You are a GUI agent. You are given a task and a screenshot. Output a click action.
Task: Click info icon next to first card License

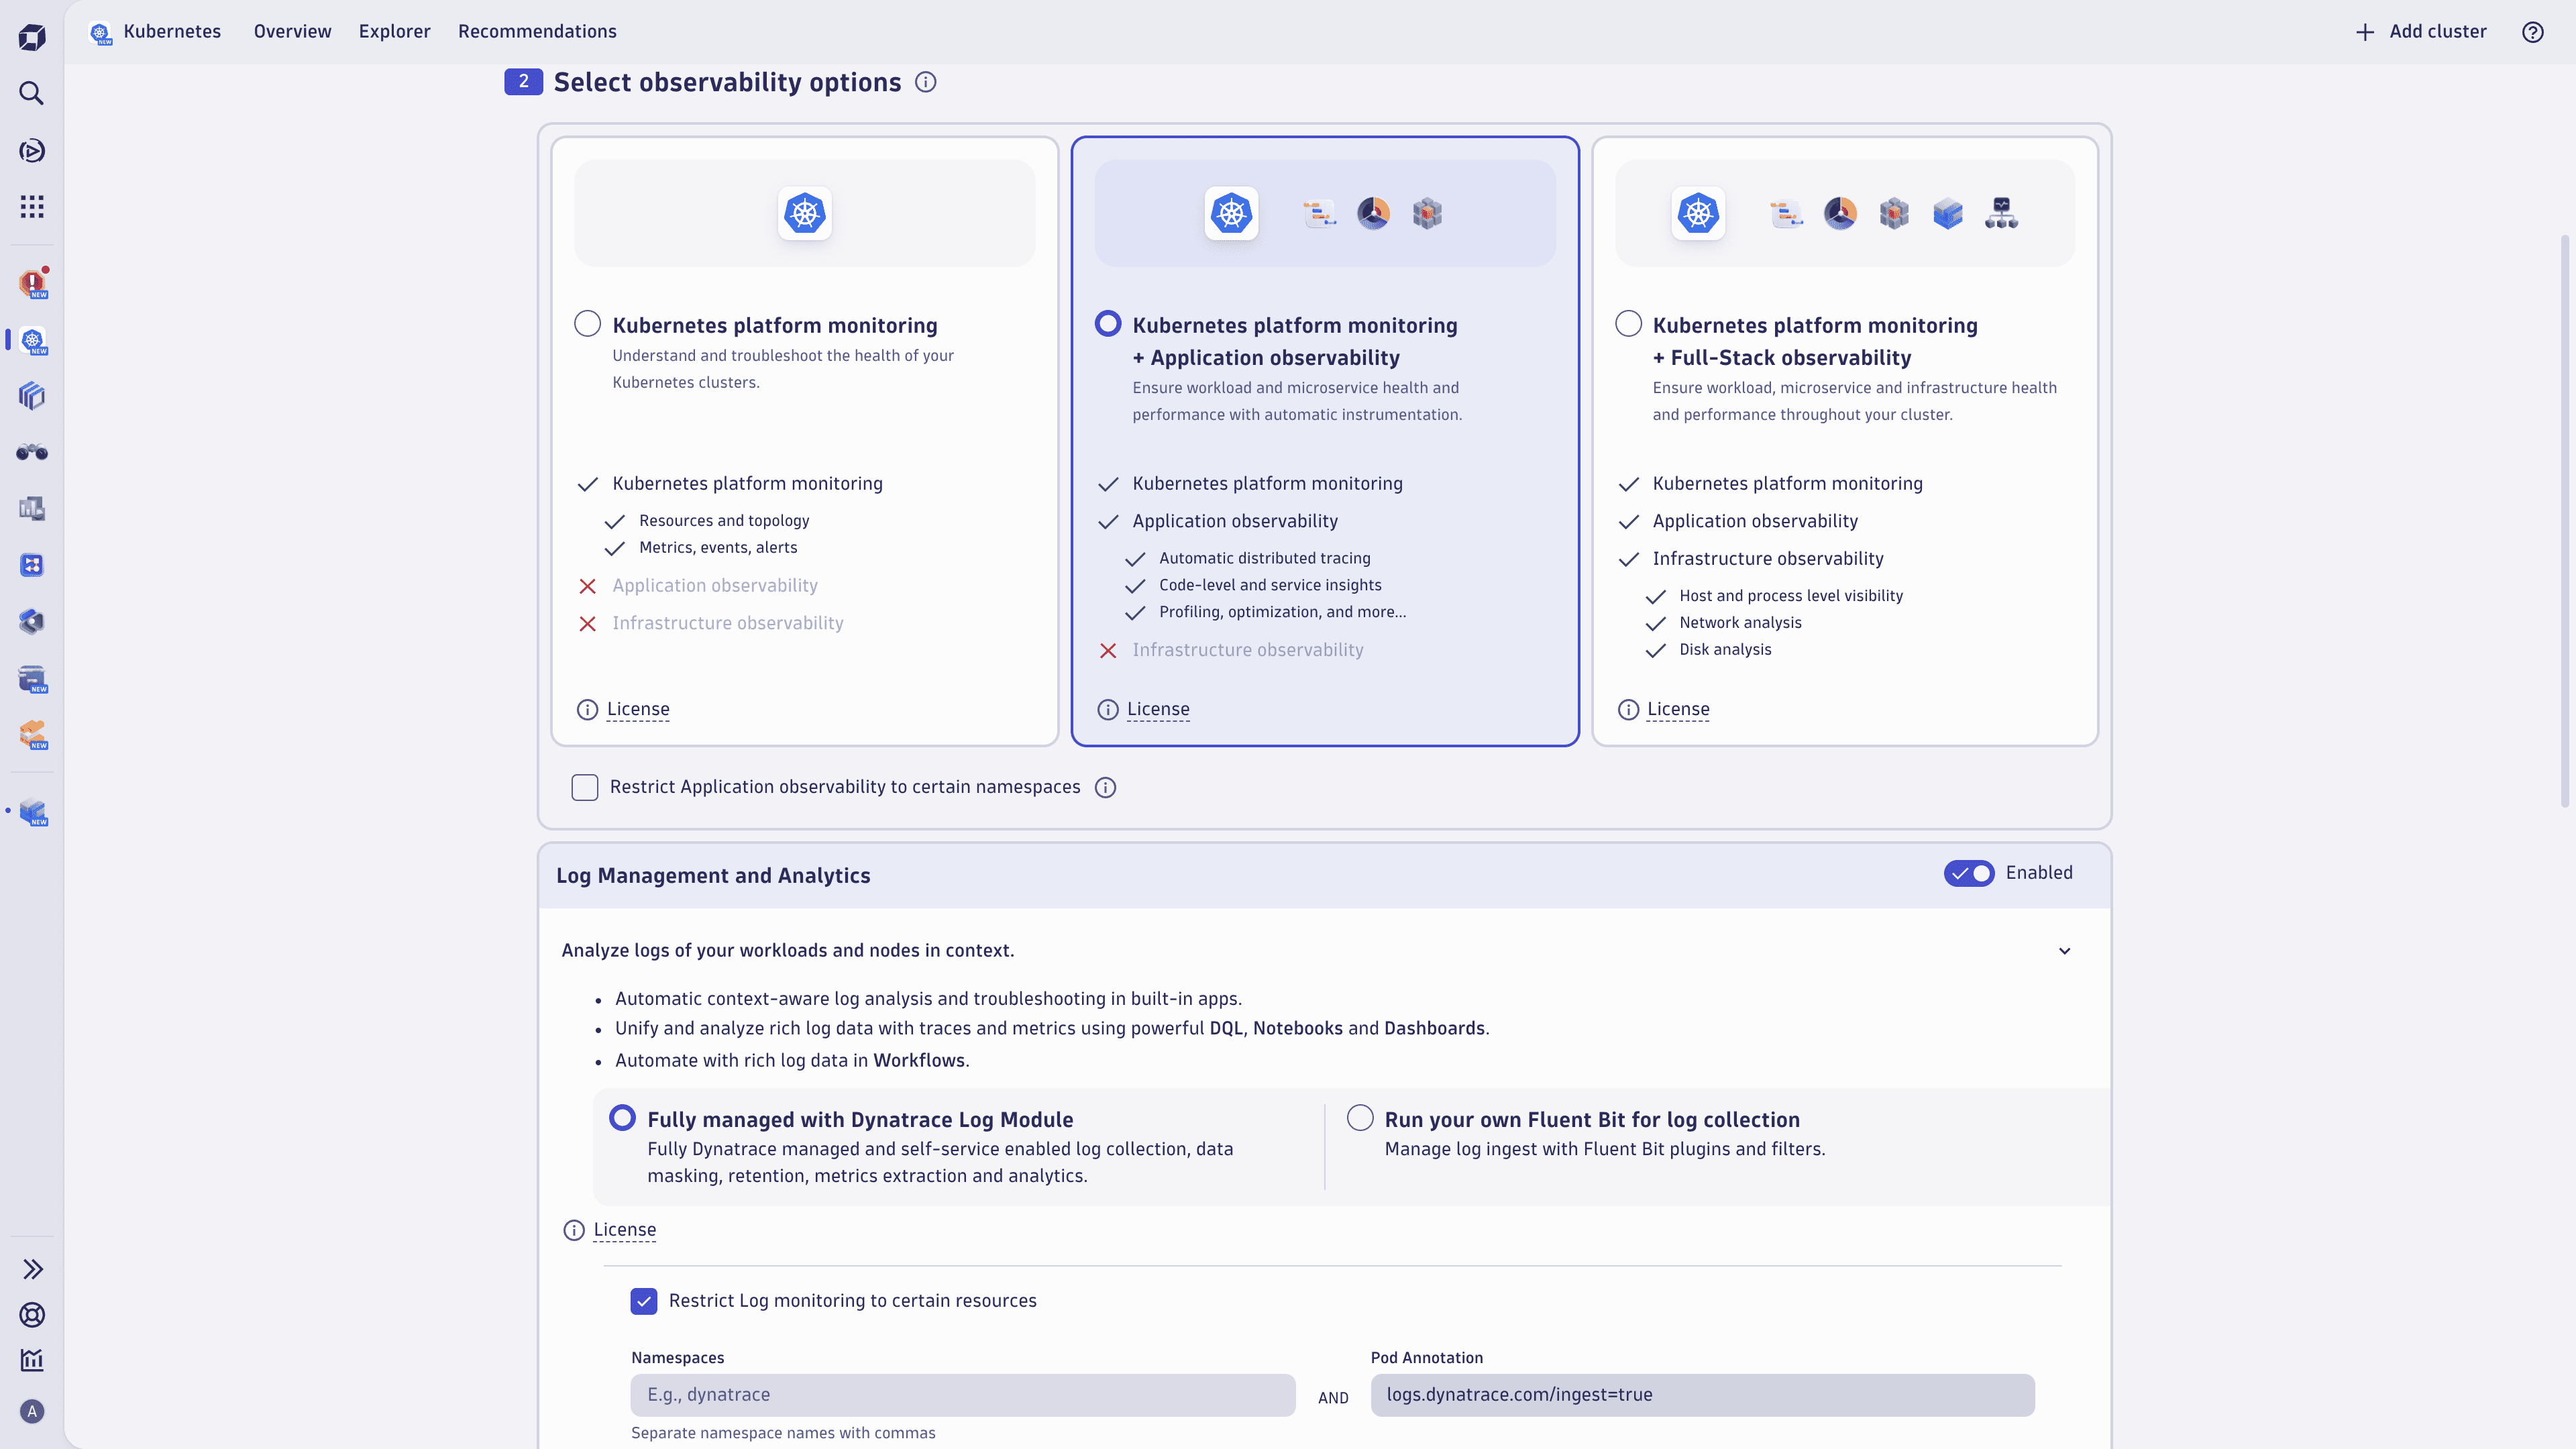point(587,710)
